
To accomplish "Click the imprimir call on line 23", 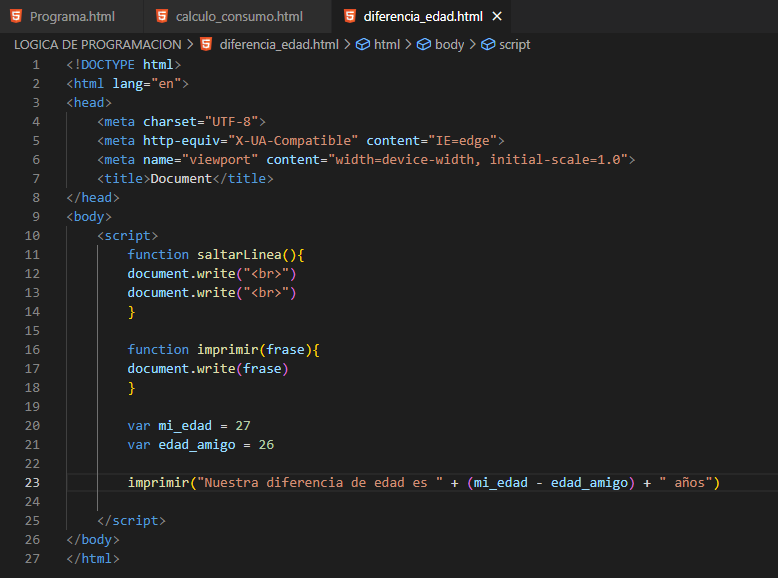I will (158, 483).
